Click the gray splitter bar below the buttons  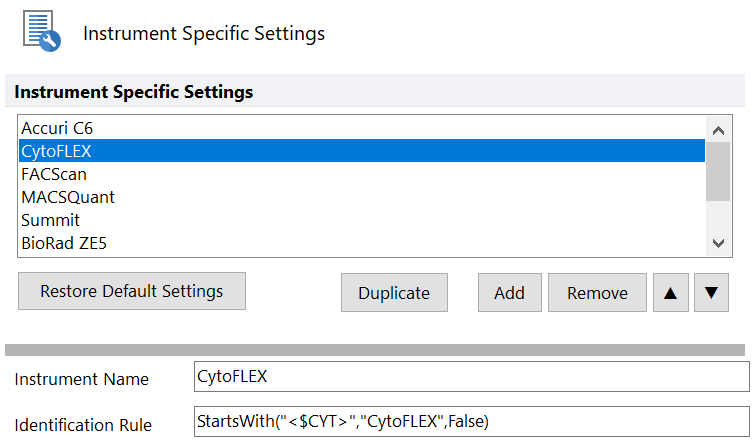374,350
